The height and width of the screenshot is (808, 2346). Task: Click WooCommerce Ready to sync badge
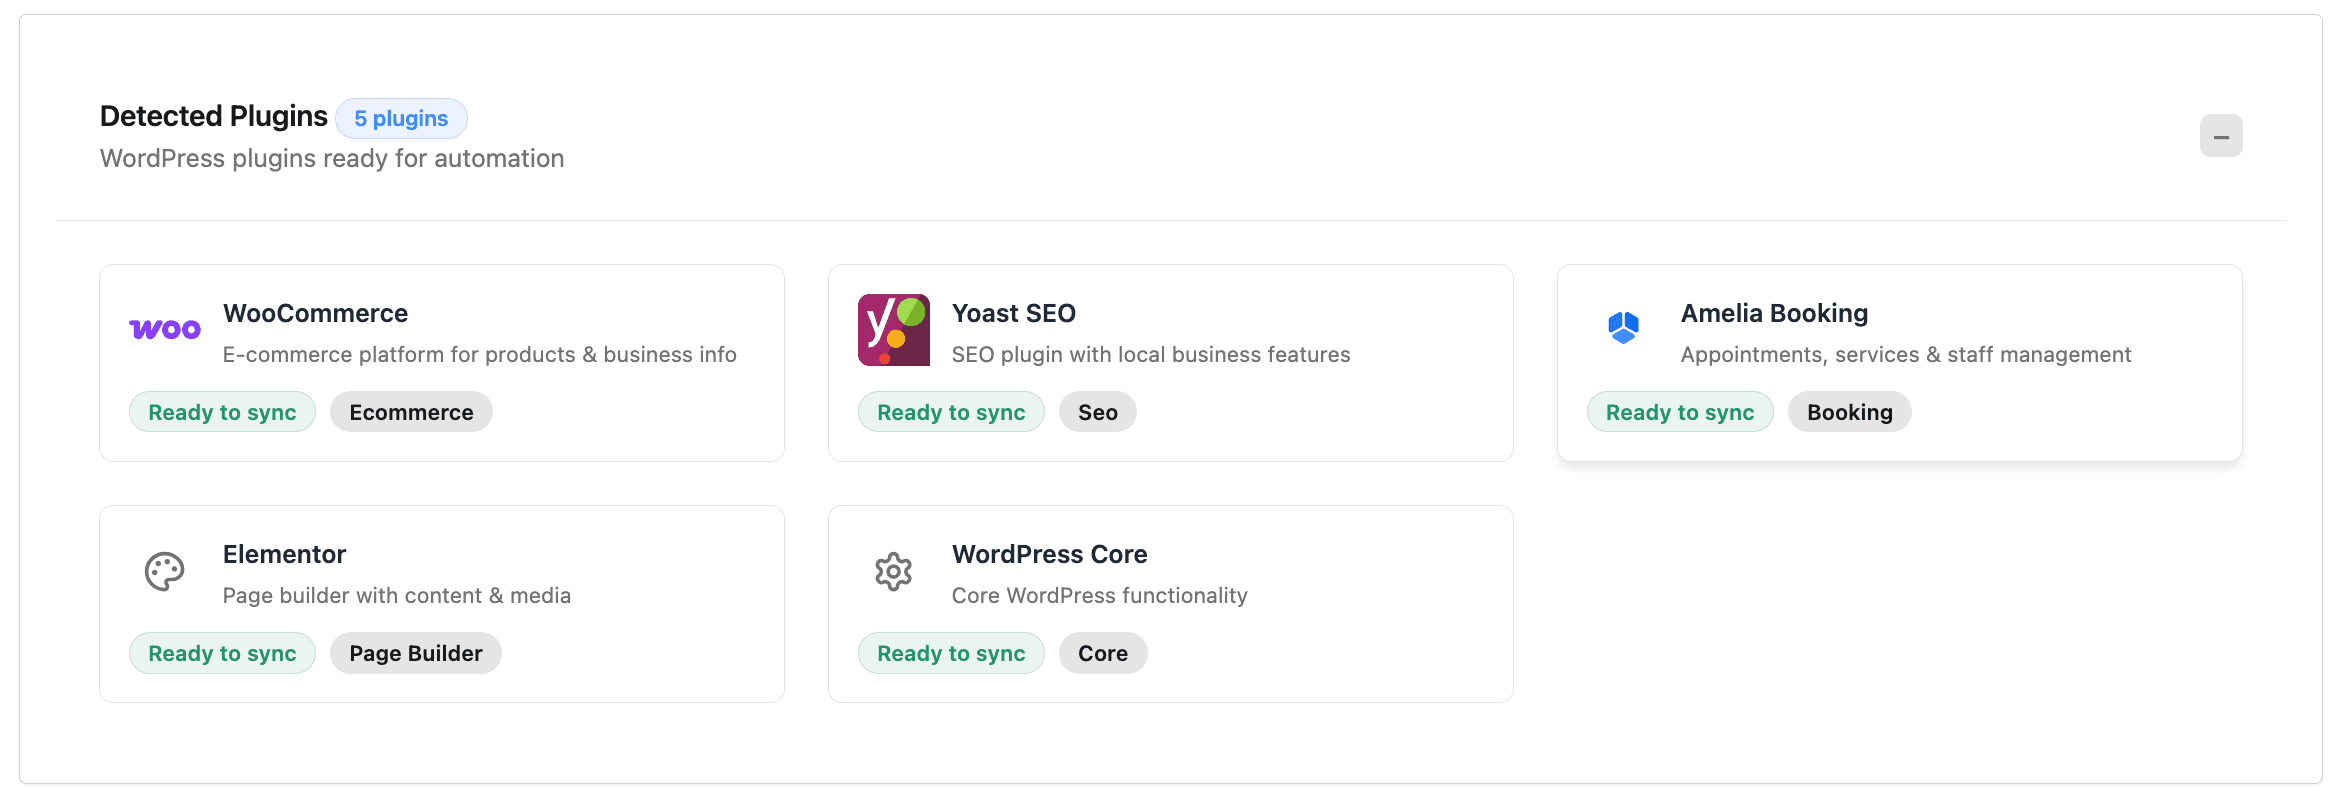coord(222,412)
